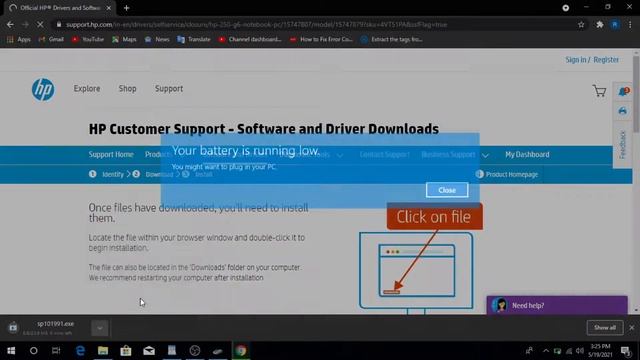Open the notifications chat icon in sidebar

tap(623, 91)
